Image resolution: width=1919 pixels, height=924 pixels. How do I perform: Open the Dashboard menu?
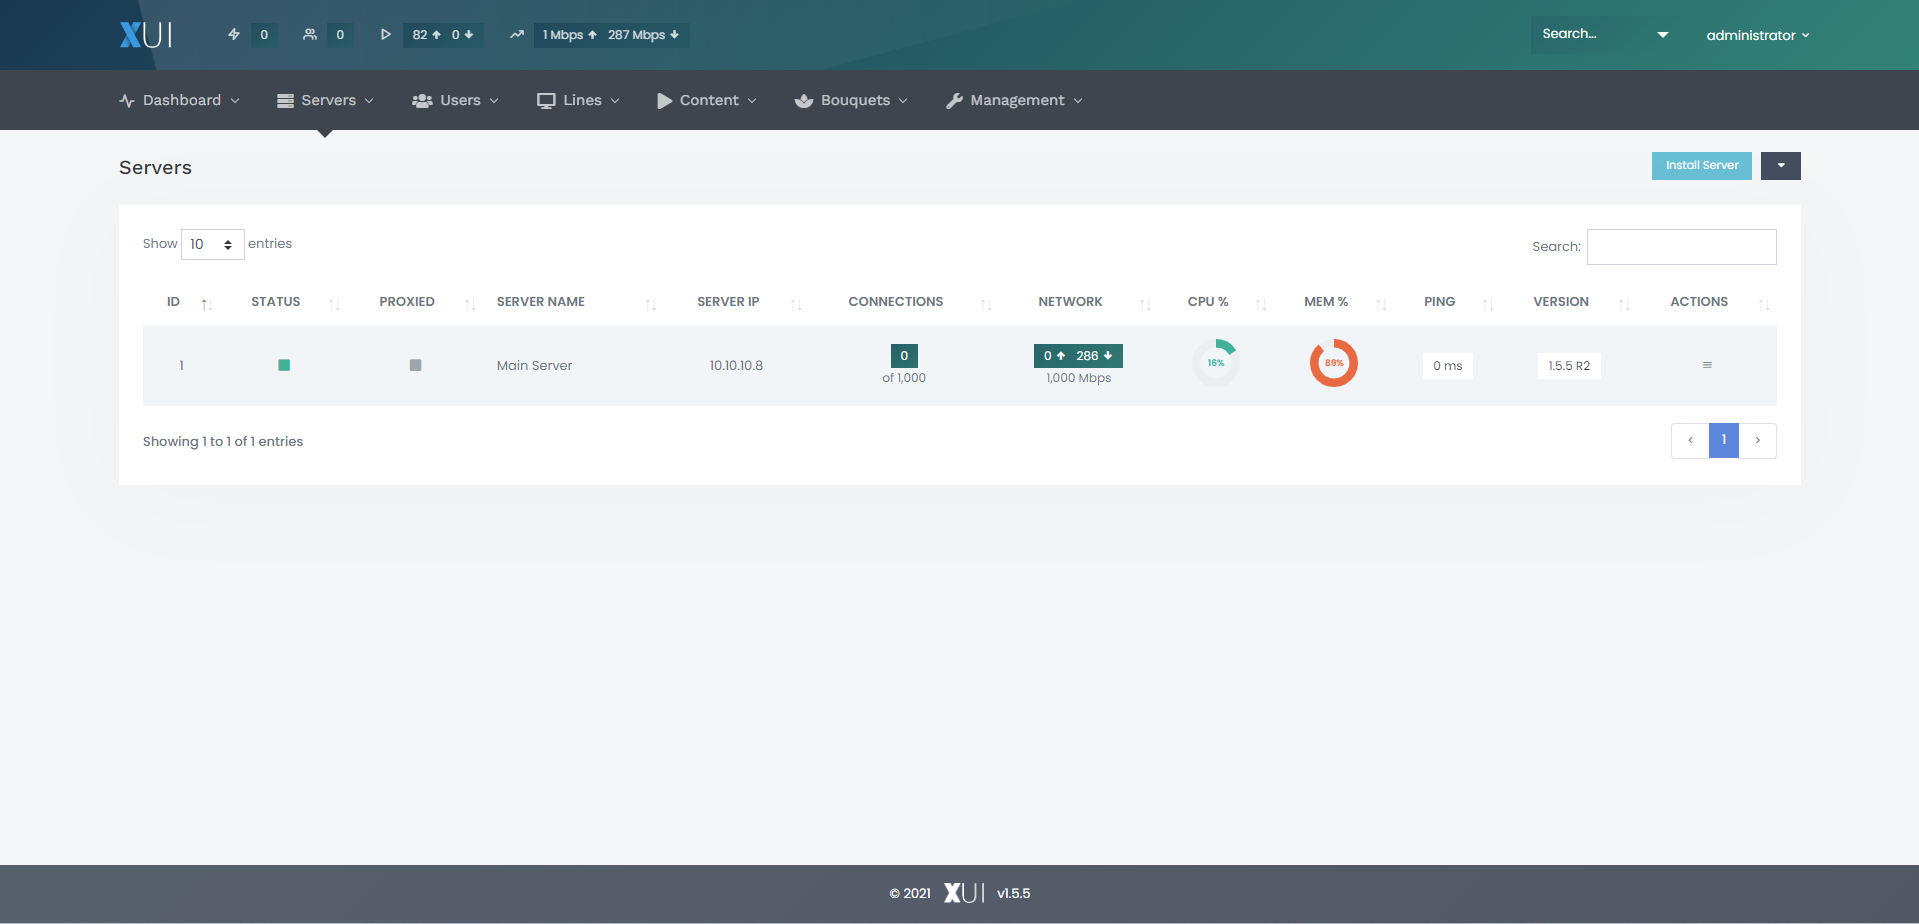[179, 100]
